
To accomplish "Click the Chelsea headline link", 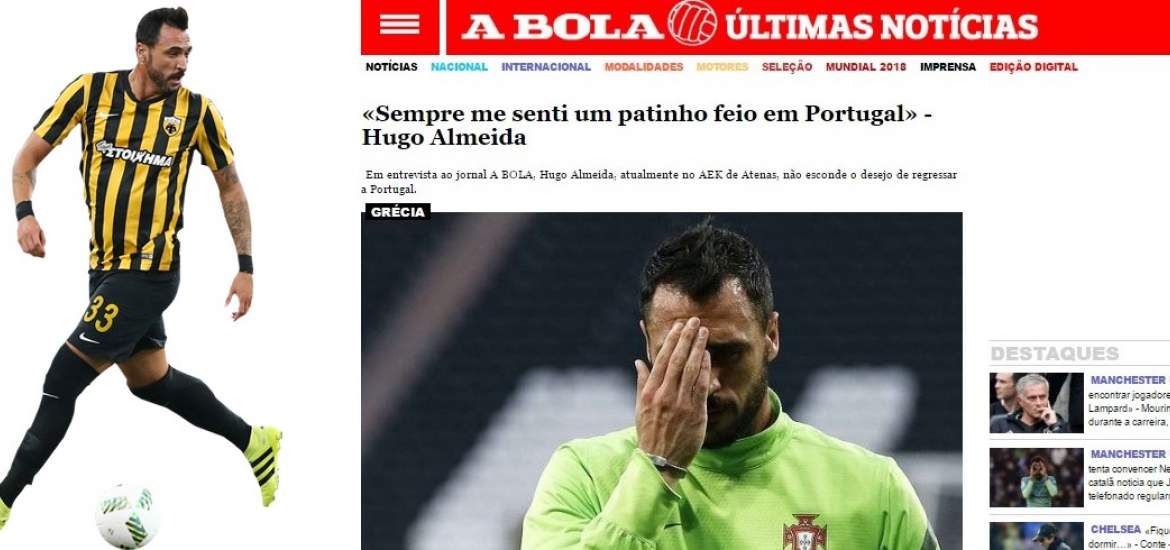I will (1116, 529).
